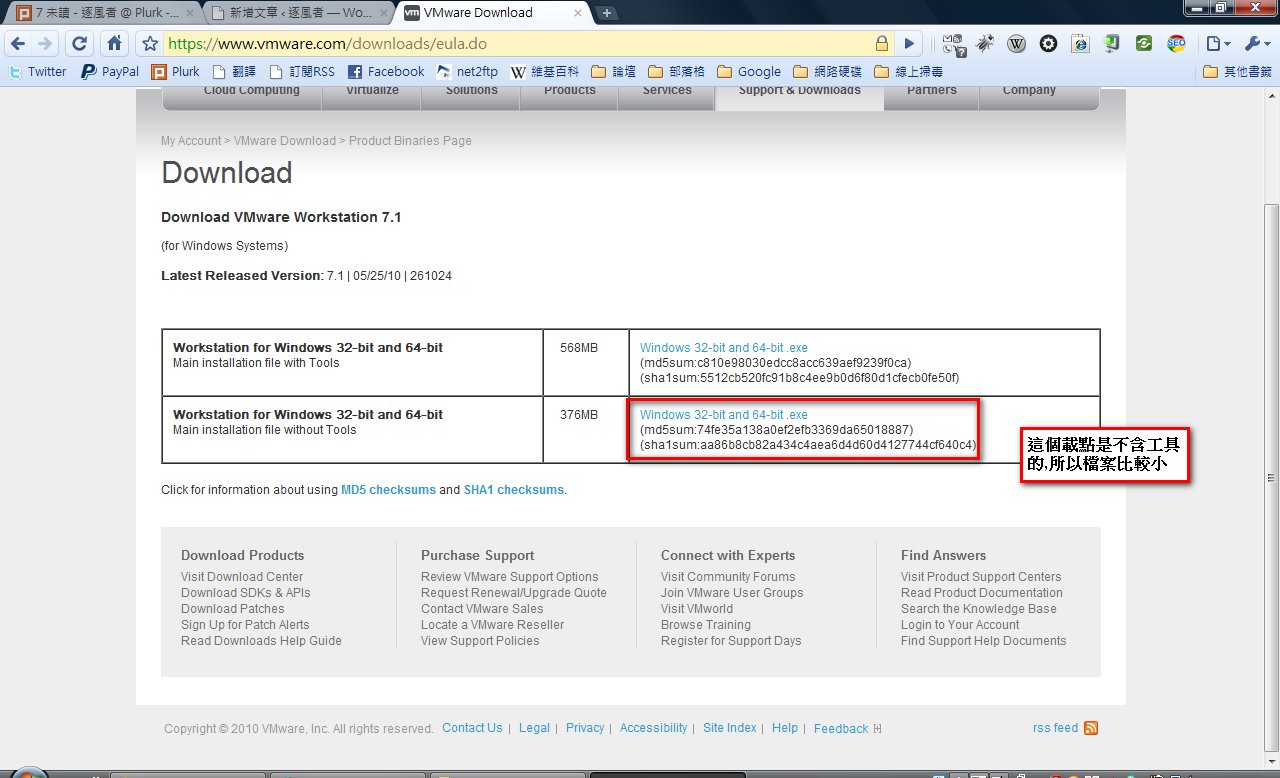
Task: Open the Download Patches link
Action: click(233, 609)
